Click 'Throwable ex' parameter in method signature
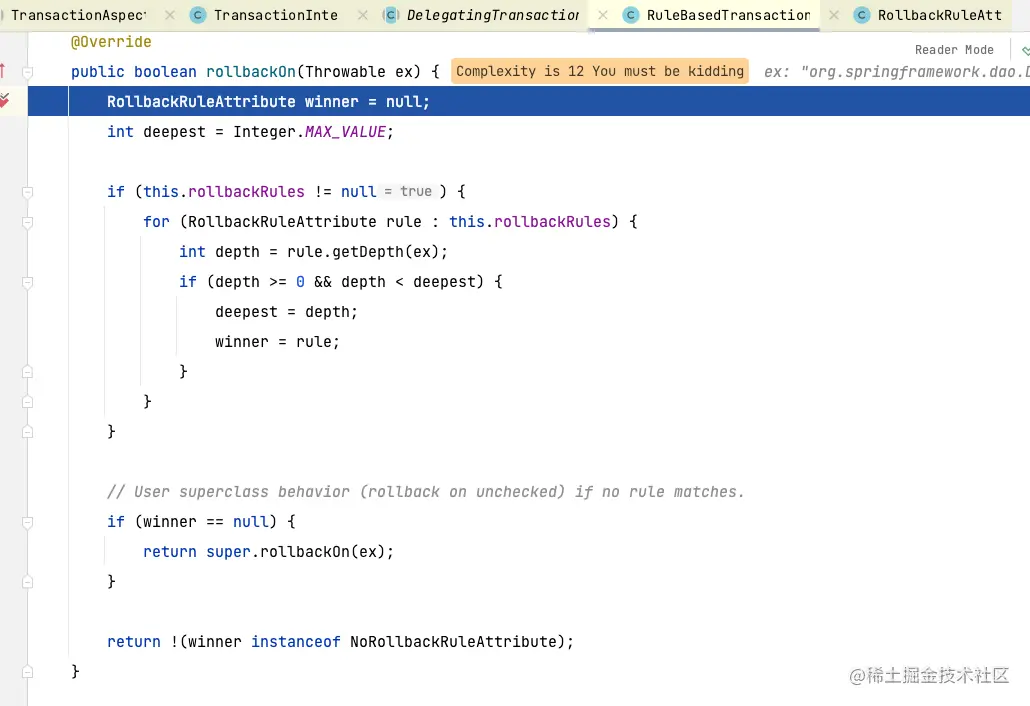The image size is (1030, 706). tap(363, 72)
